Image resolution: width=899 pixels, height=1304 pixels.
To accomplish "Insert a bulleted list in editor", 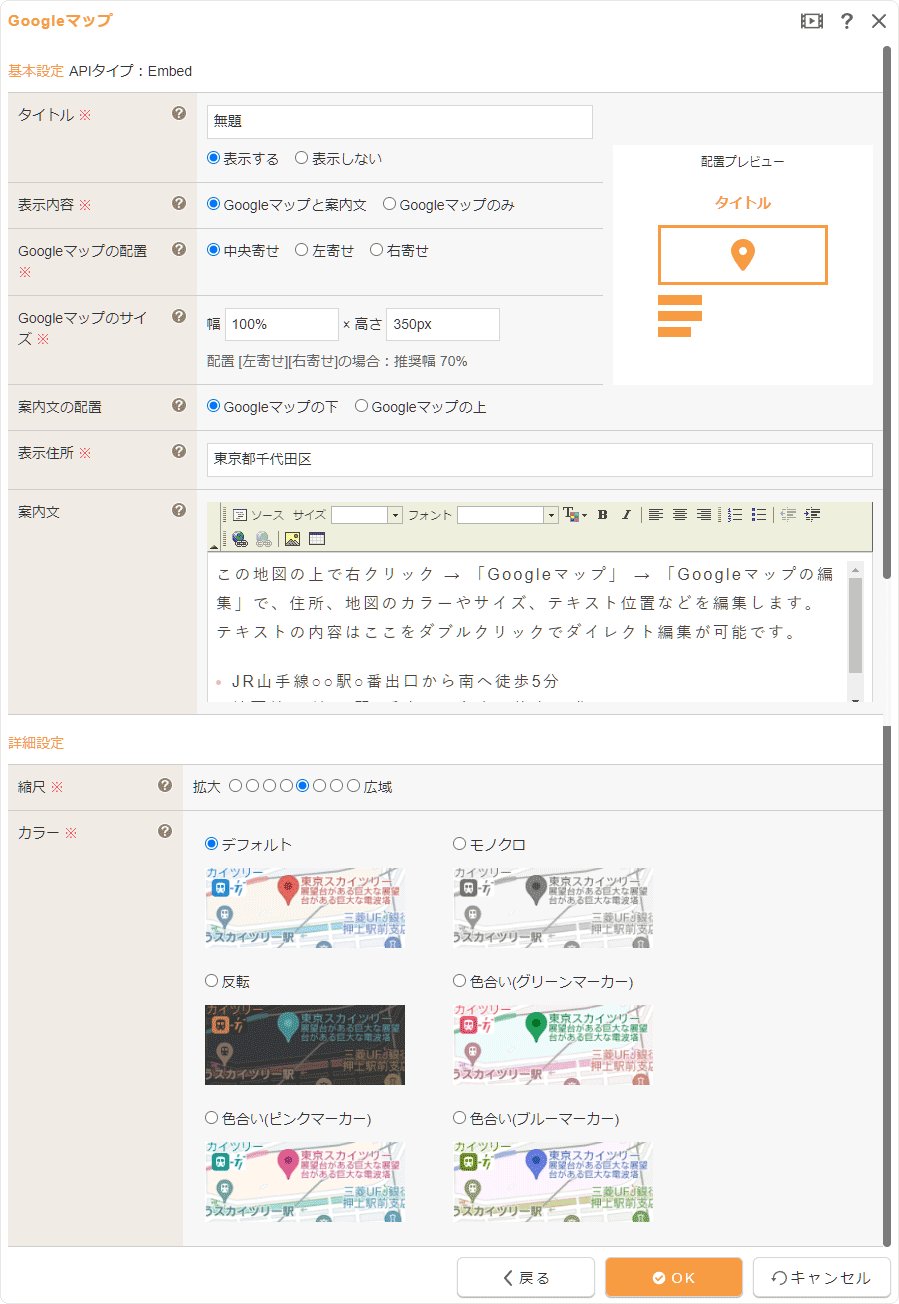I will 759,515.
